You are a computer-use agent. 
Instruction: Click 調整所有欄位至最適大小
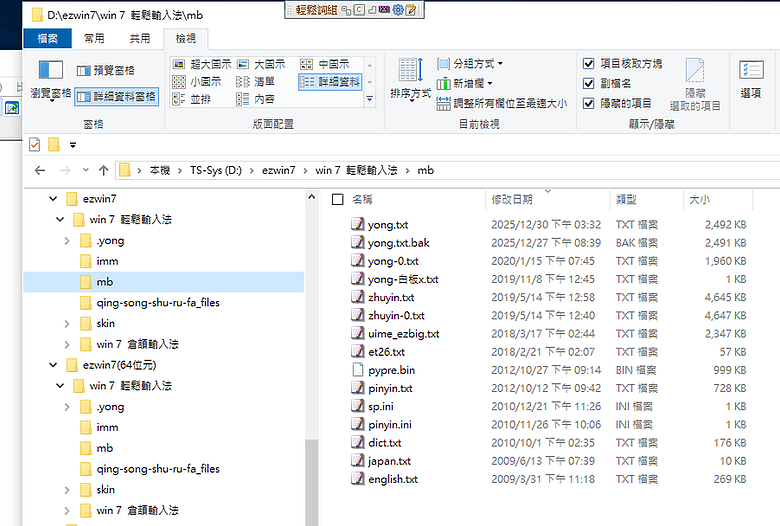pos(501,104)
